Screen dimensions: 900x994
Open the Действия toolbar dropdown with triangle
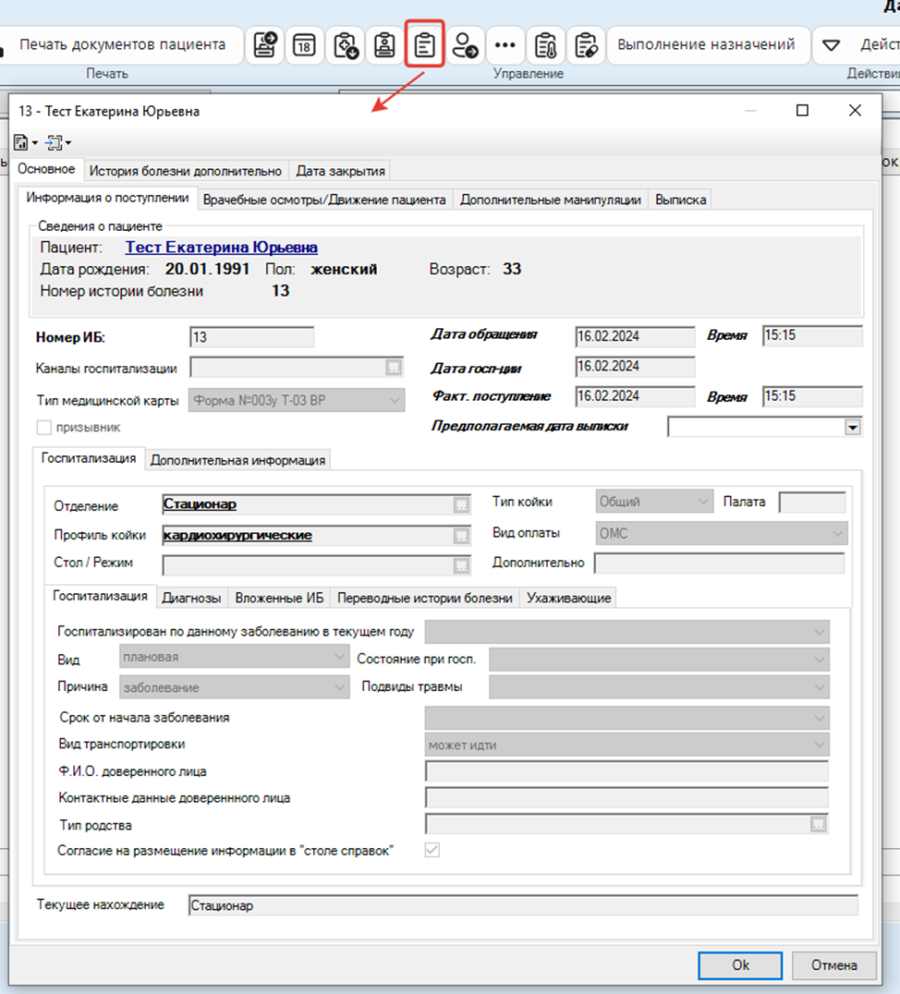(x=832, y=45)
